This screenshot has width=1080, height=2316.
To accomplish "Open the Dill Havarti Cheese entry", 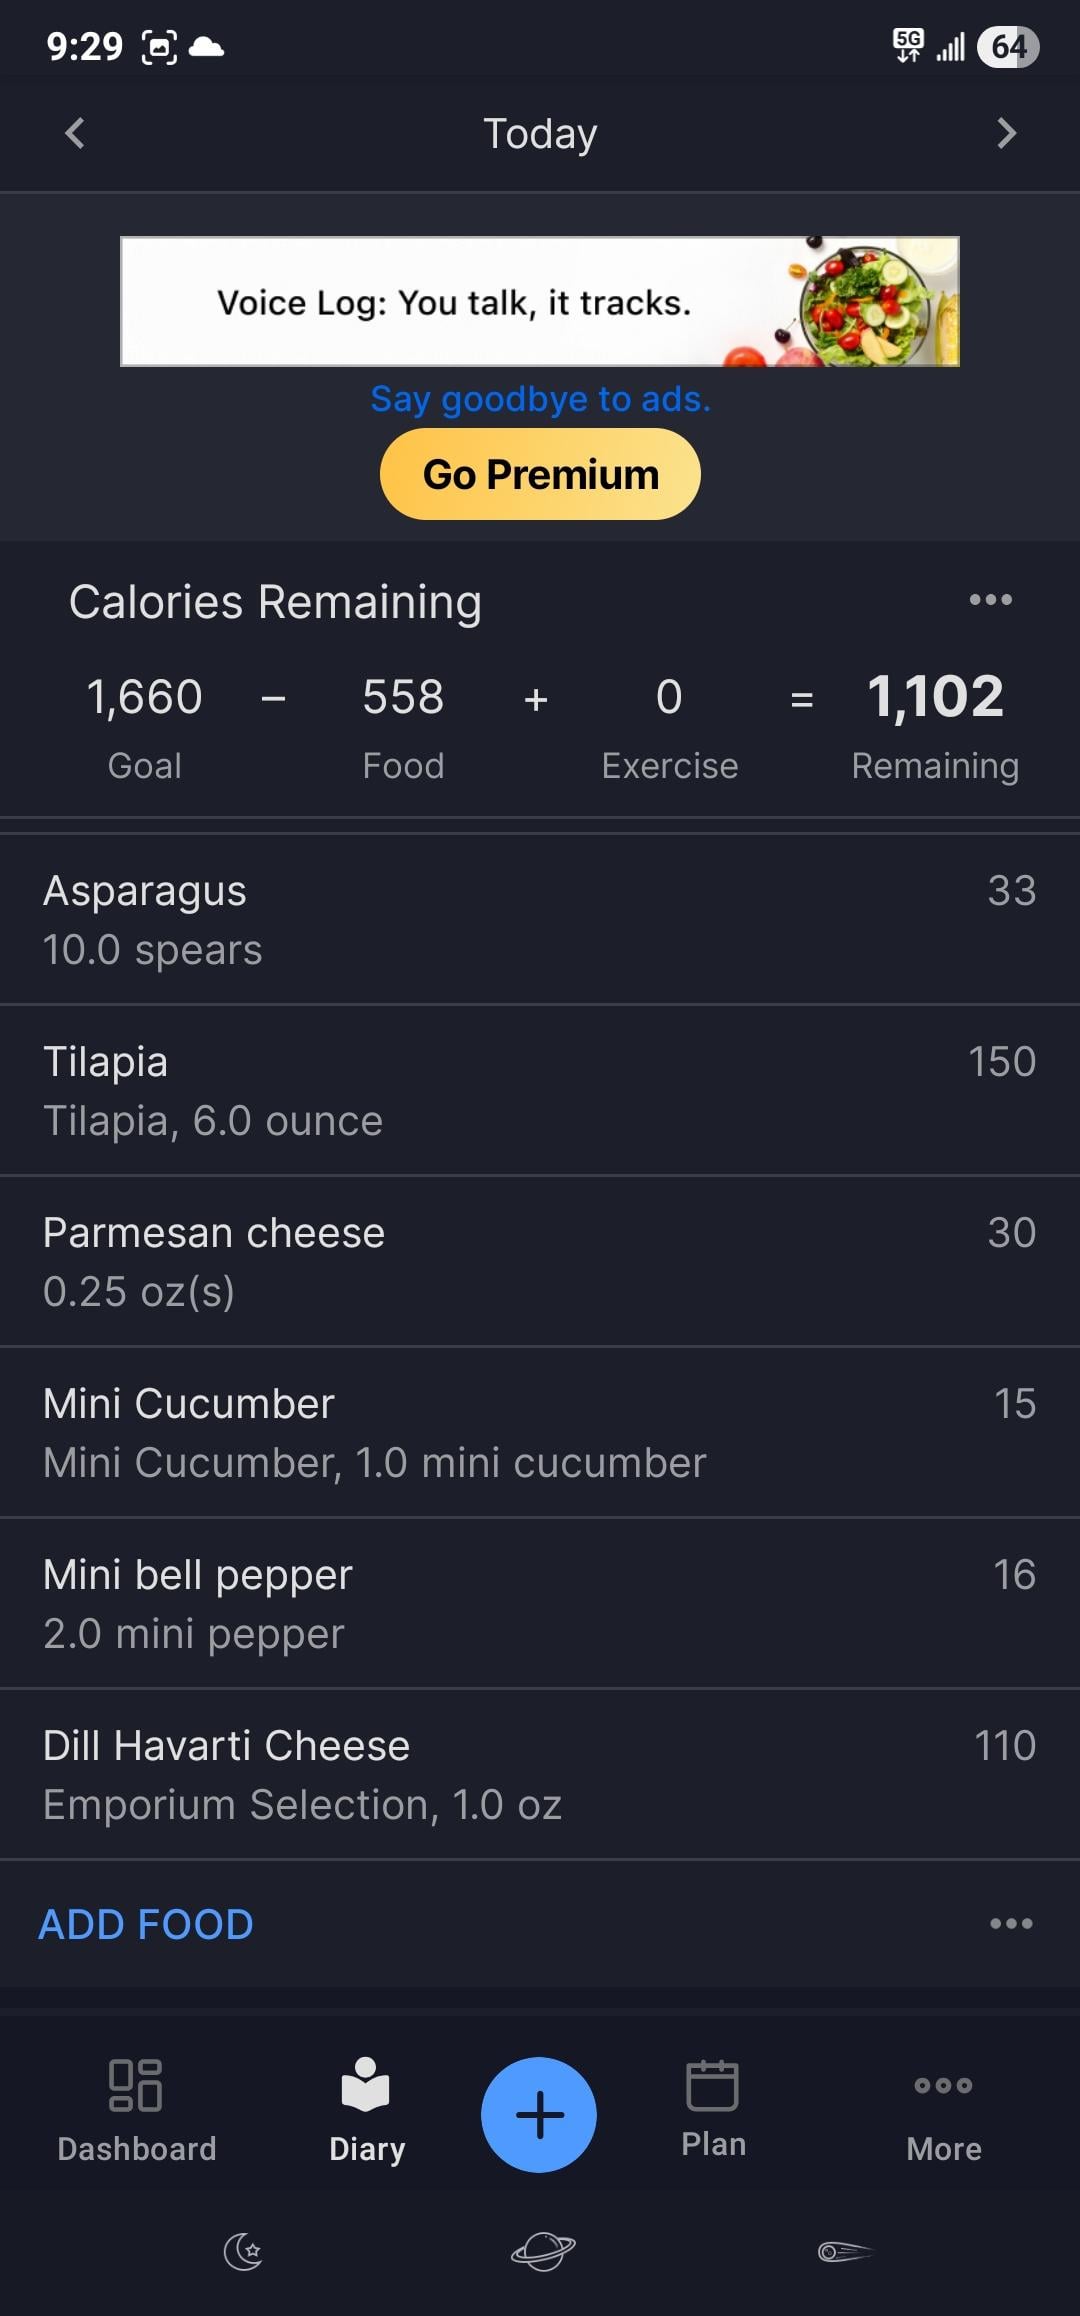I will [x=540, y=1774].
